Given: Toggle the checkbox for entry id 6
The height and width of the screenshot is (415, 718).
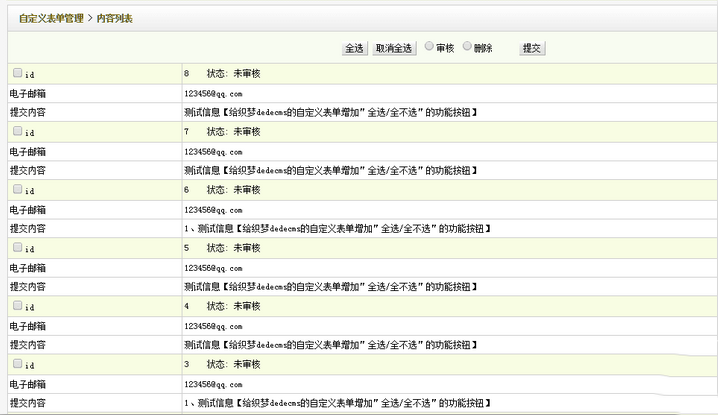Looking at the screenshot, I should 17,189.
